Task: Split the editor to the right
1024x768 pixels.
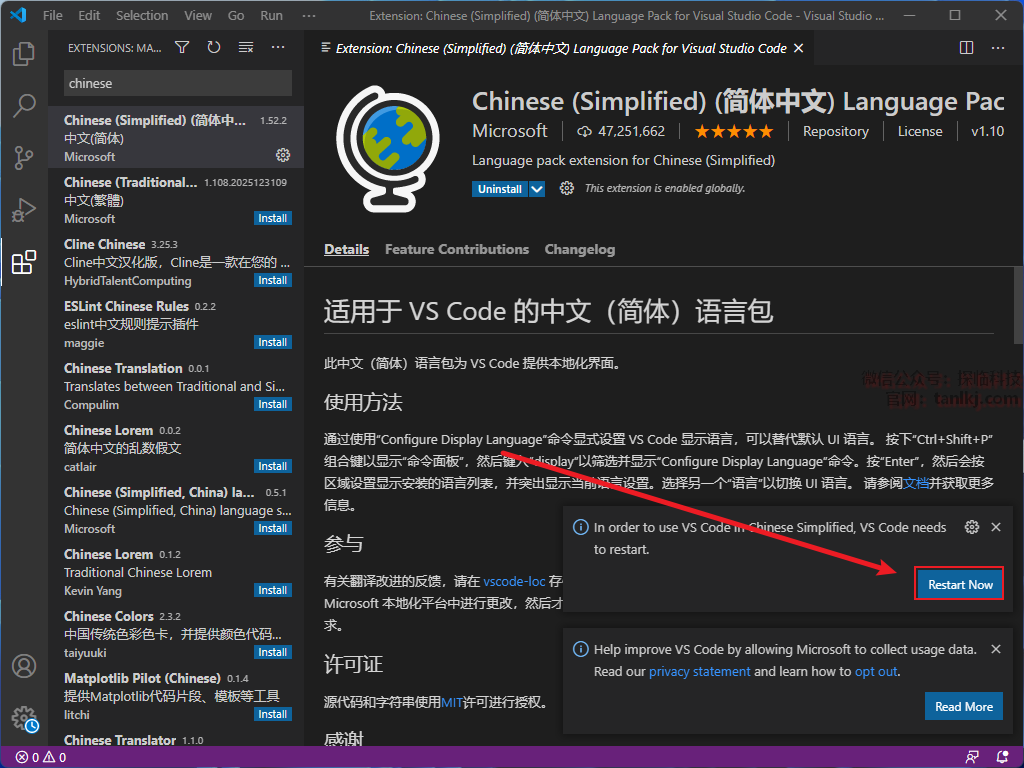Action: [x=966, y=48]
